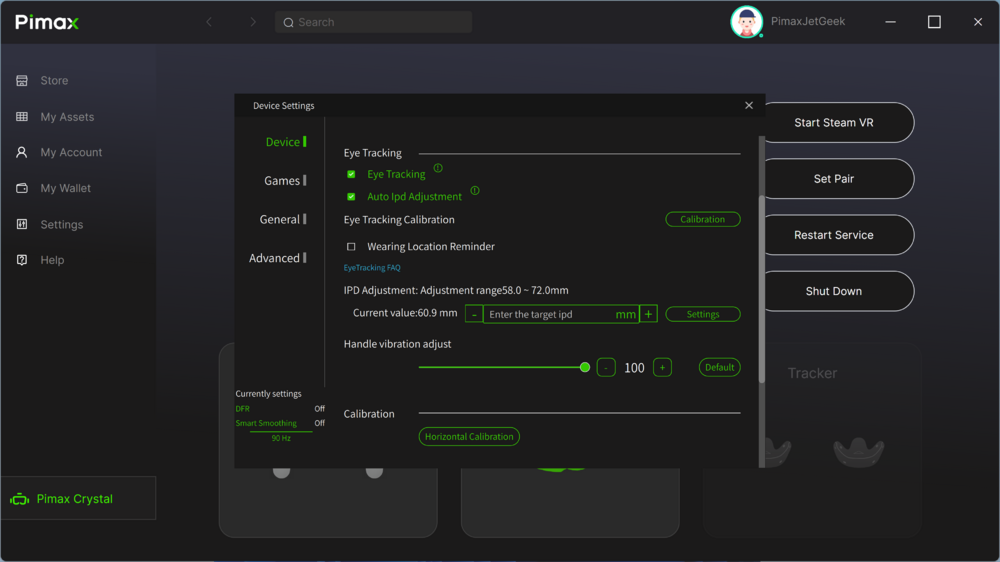This screenshot has height=562, width=1000.
Task: Uncheck Auto Ipd Adjustment
Action: [x=351, y=196]
